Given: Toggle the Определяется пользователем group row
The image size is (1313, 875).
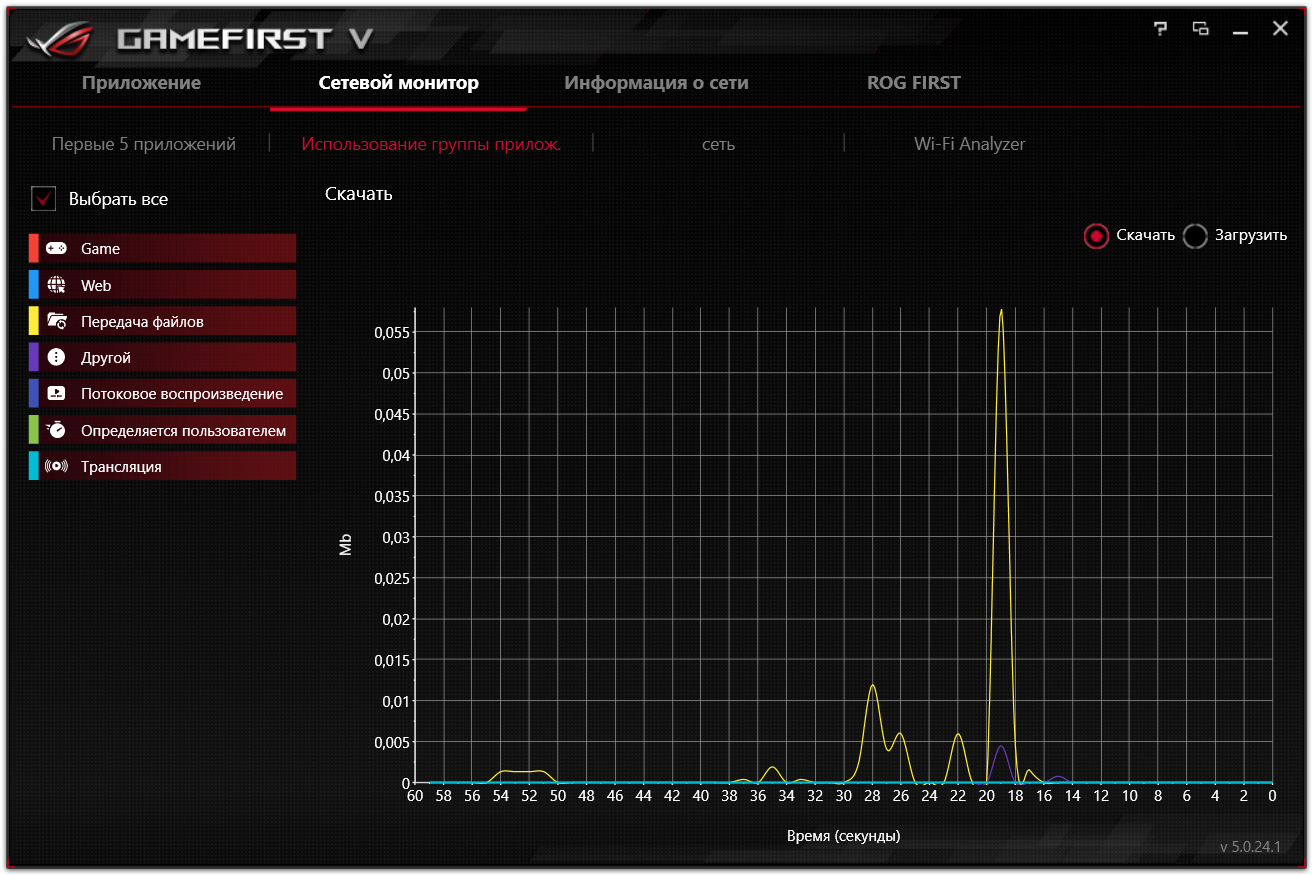Looking at the screenshot, I should pos(162,430).
